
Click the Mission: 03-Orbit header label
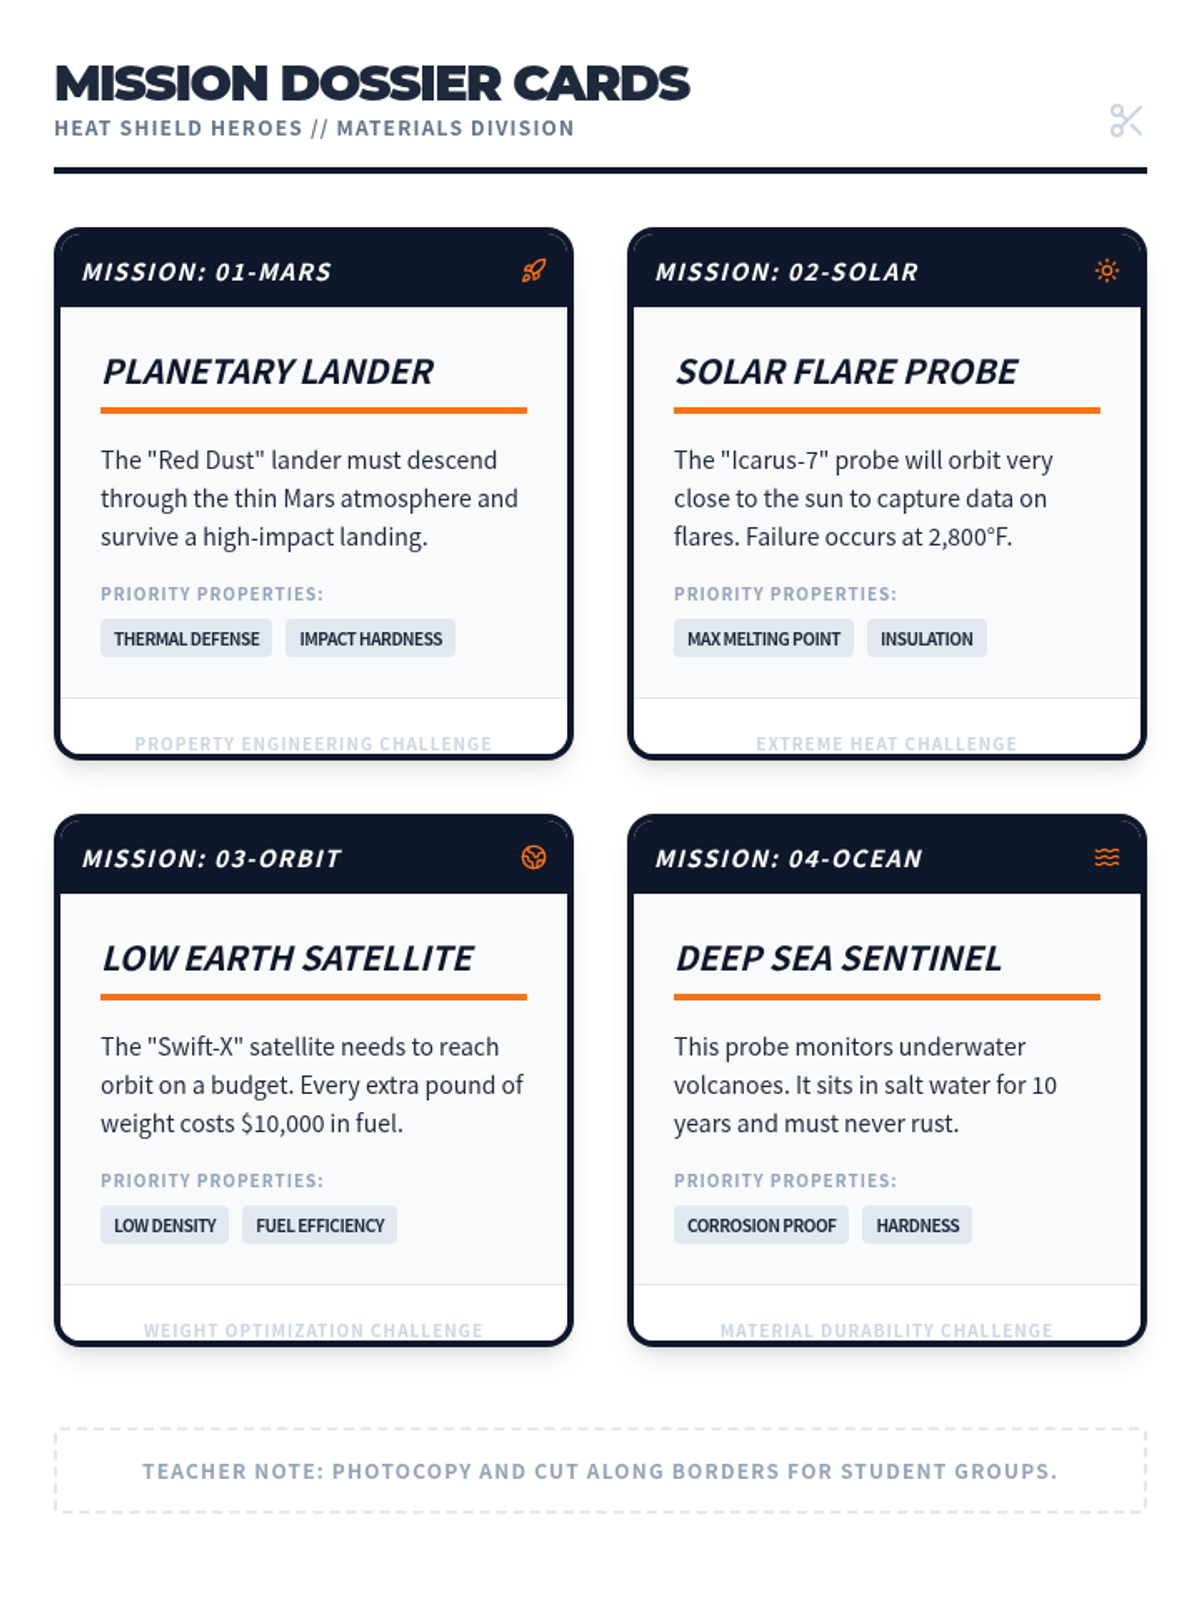tap(212, 859)
